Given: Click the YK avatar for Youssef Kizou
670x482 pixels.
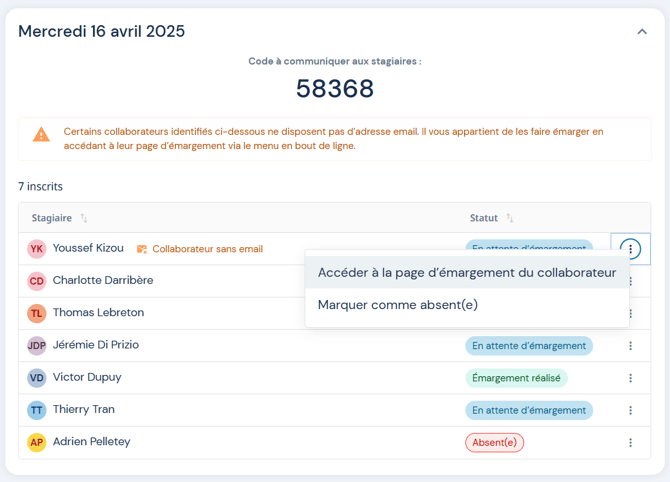Looking at the screenshot, I should 37,249.
